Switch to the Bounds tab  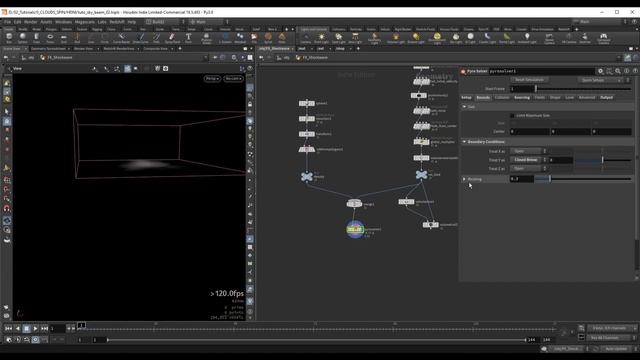[483, 98]
